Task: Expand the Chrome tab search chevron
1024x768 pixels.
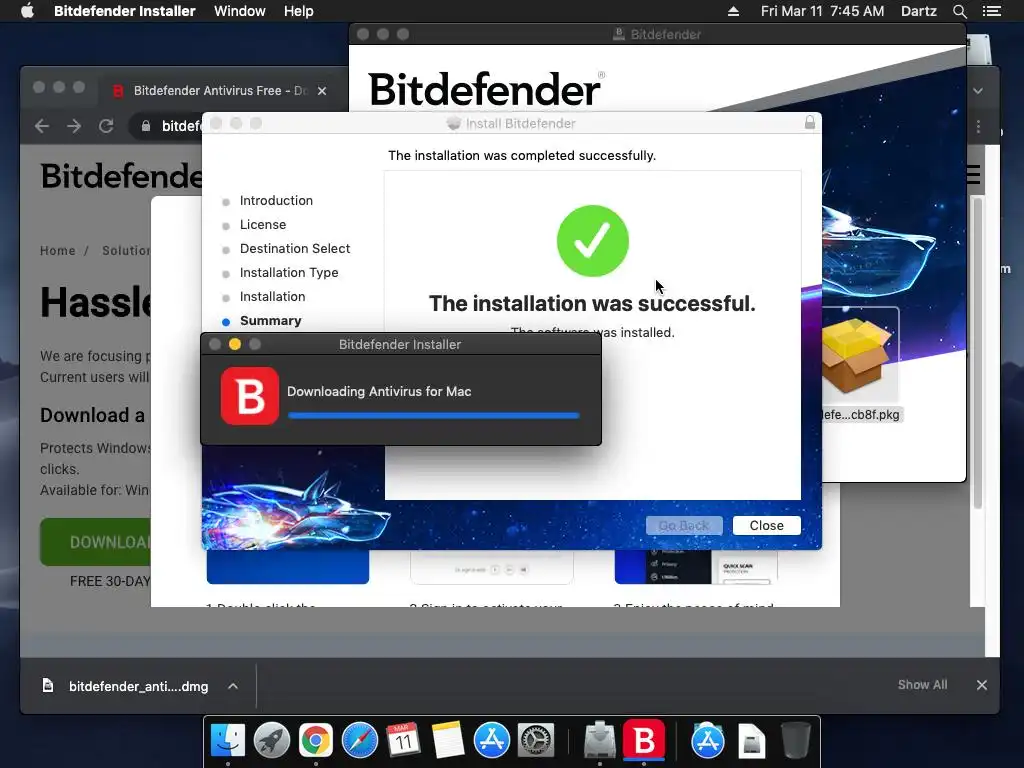Action: tap(978, 91)
